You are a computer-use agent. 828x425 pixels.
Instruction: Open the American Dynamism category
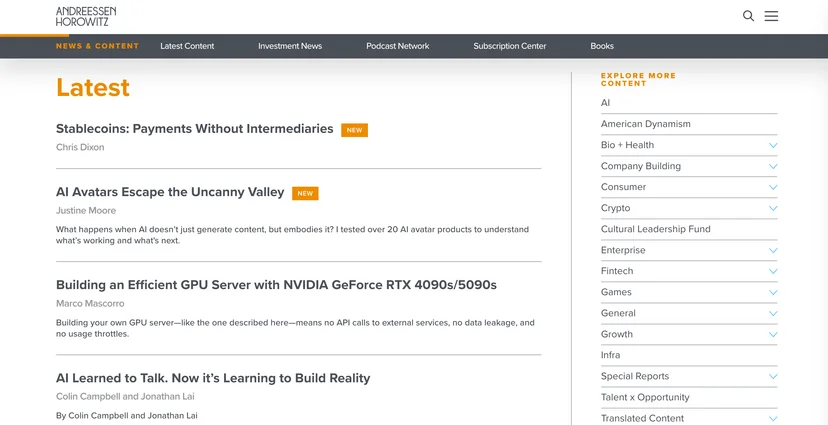645,124
